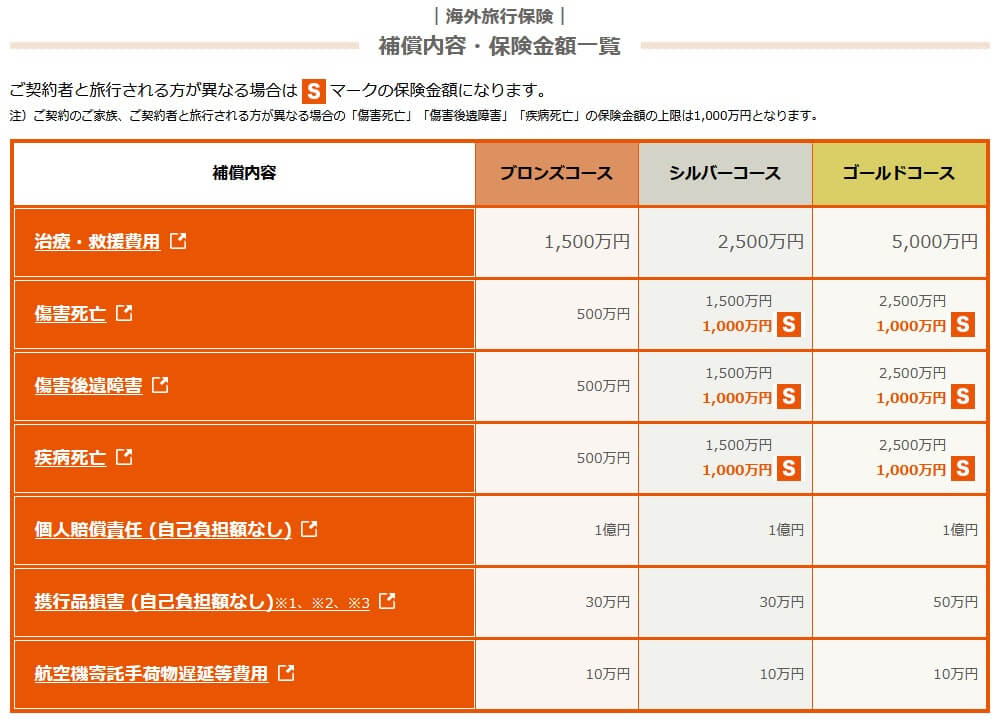Viewport: 997px width, 720px height.
Task: Click 500万円 in the 疾病死亡 row
Action: click(603, 458)
